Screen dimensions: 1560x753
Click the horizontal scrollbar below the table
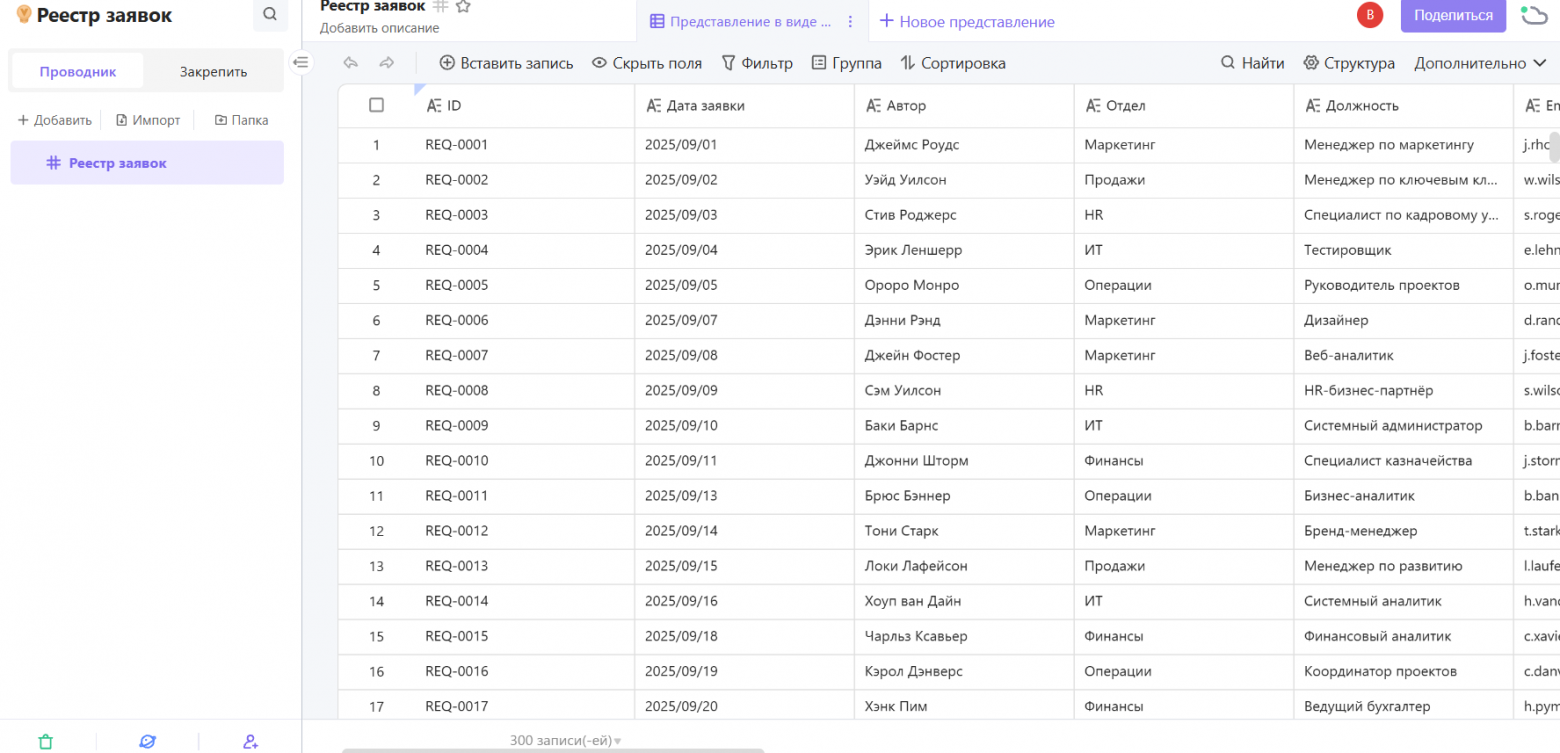coord(552,750)
